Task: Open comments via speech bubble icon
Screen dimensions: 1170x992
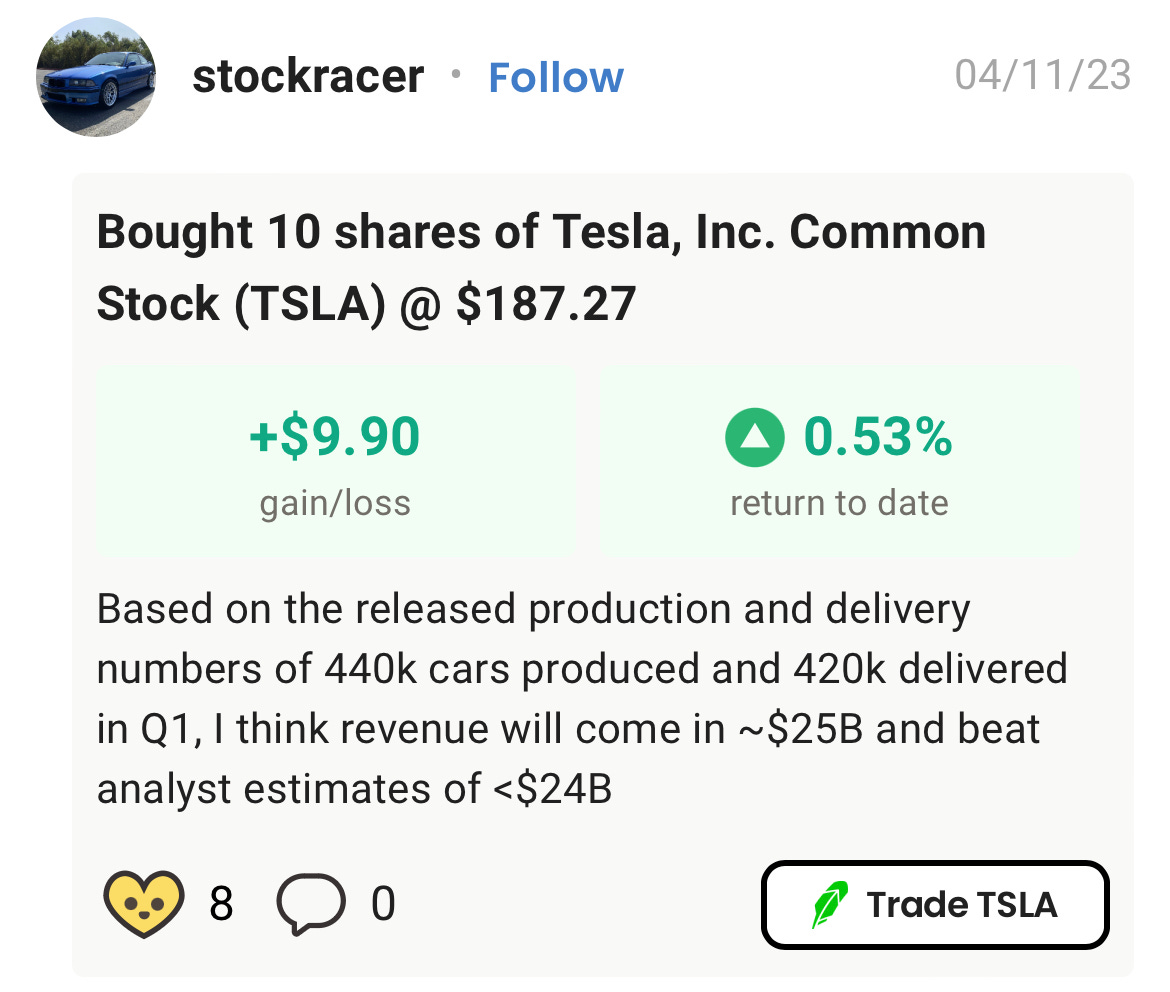Action: coord(310,903)
